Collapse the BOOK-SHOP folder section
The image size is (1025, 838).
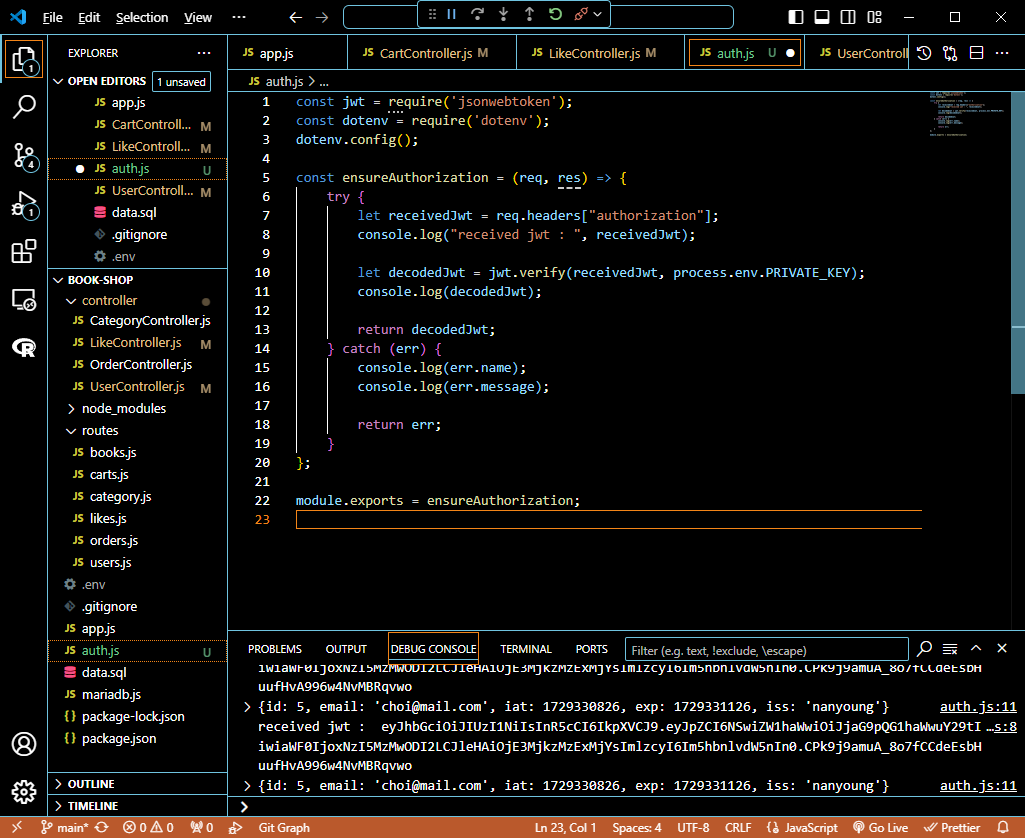point(58,280)
